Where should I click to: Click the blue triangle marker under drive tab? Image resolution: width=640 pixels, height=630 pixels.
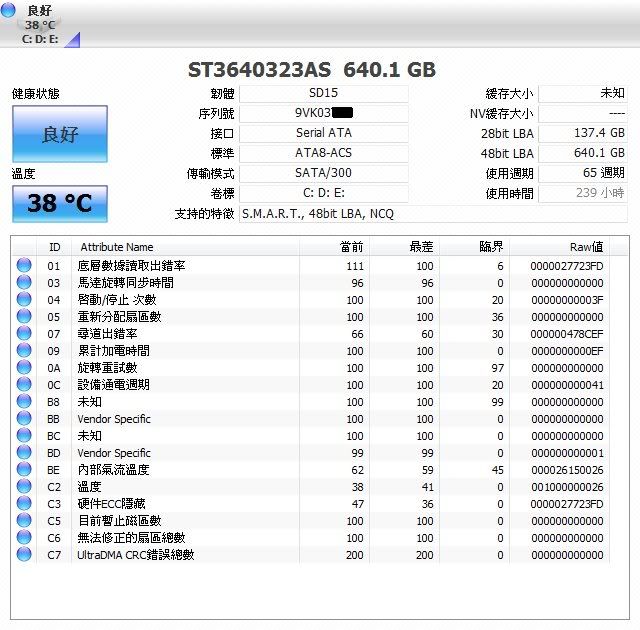74,41
